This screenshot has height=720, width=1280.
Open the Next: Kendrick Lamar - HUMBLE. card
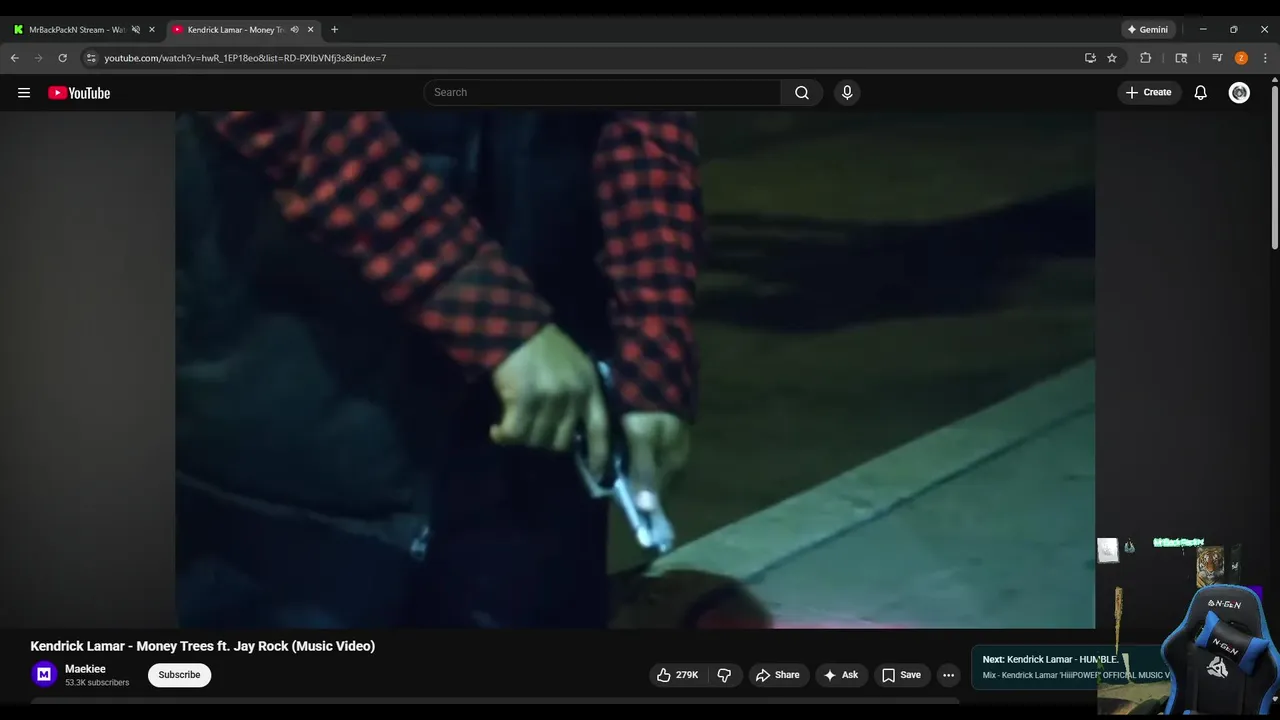point(1049,667)
